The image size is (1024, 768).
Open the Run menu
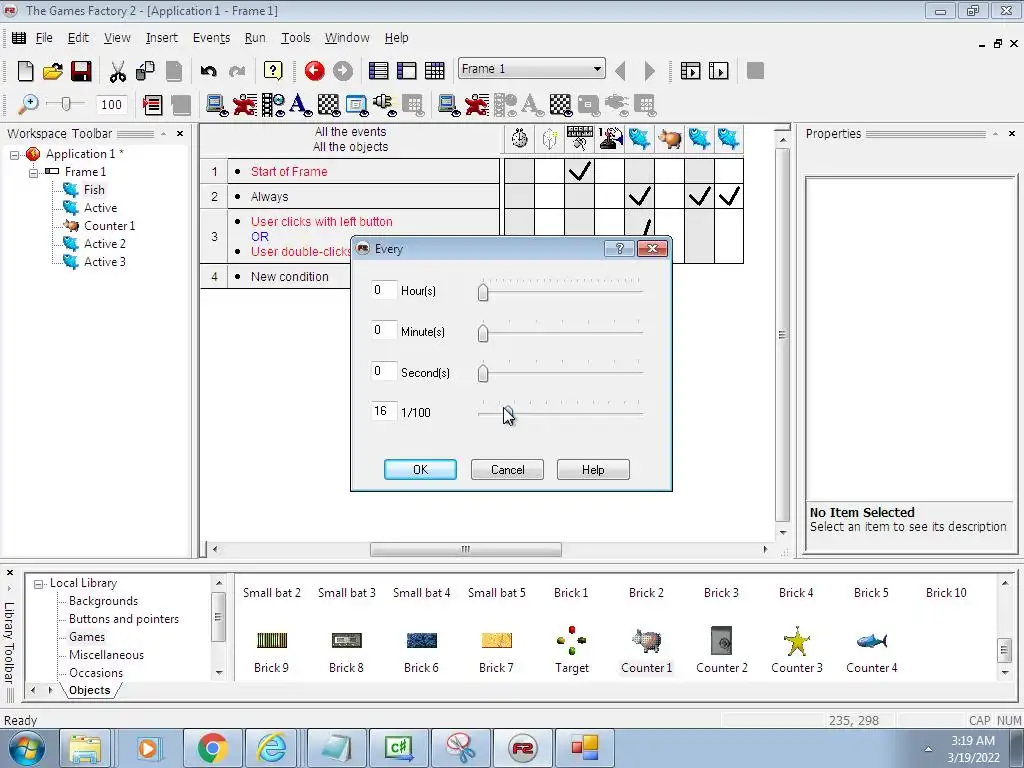point(255,38)
